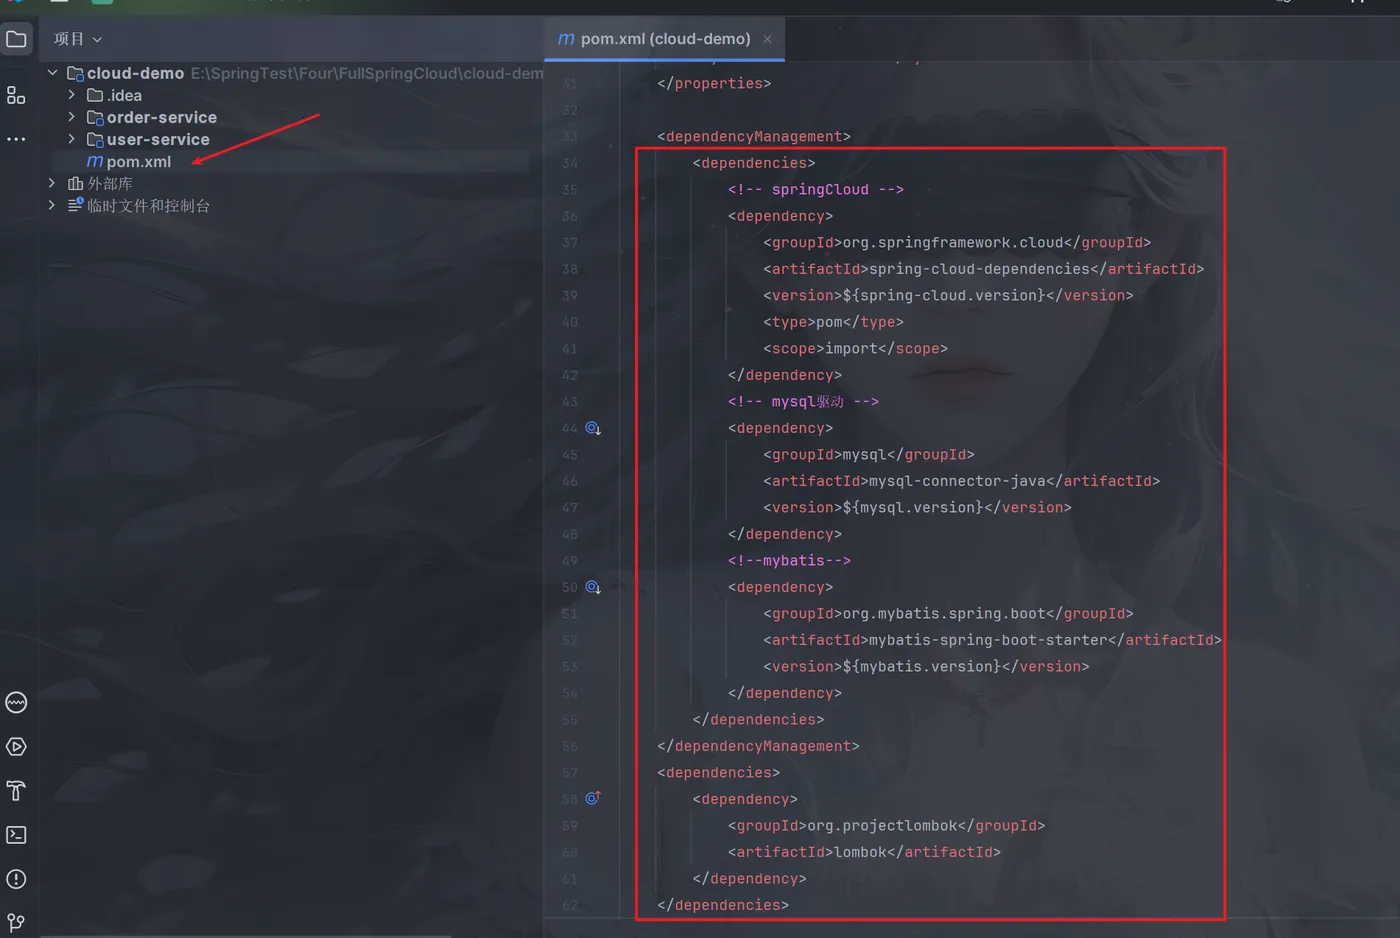The height and width of the screenshot is (938, 1400).
Task: Expand the 外部库 node
Action: coord(52,183)
